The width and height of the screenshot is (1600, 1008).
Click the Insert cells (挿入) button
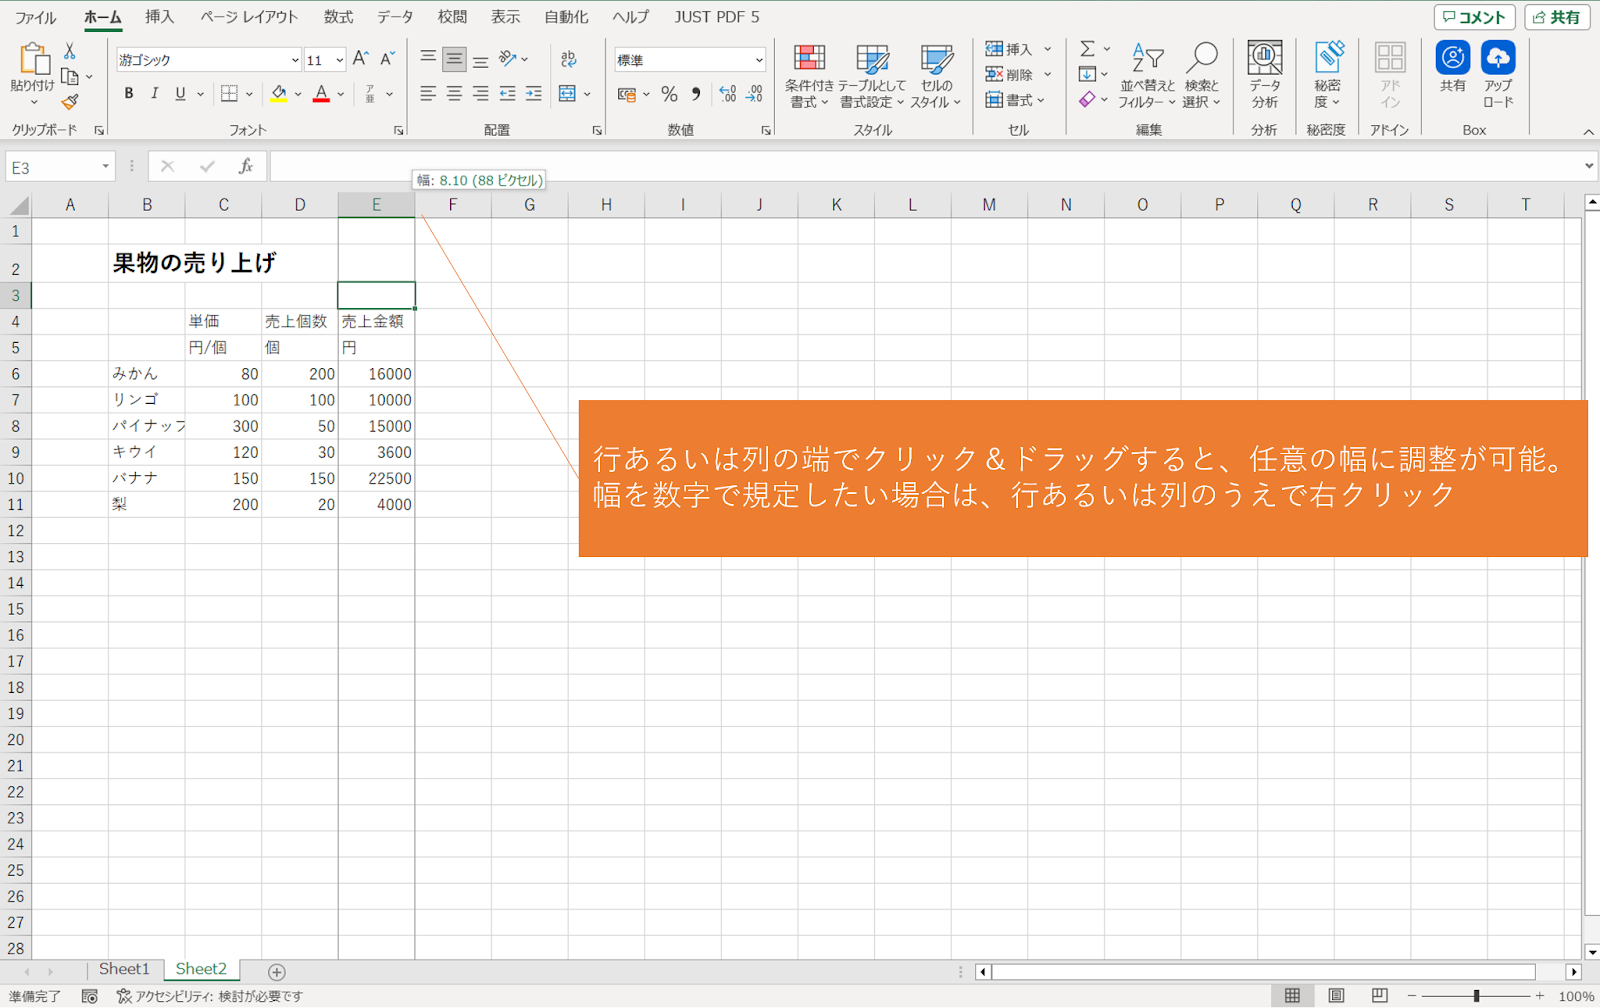coord(1018,49)
